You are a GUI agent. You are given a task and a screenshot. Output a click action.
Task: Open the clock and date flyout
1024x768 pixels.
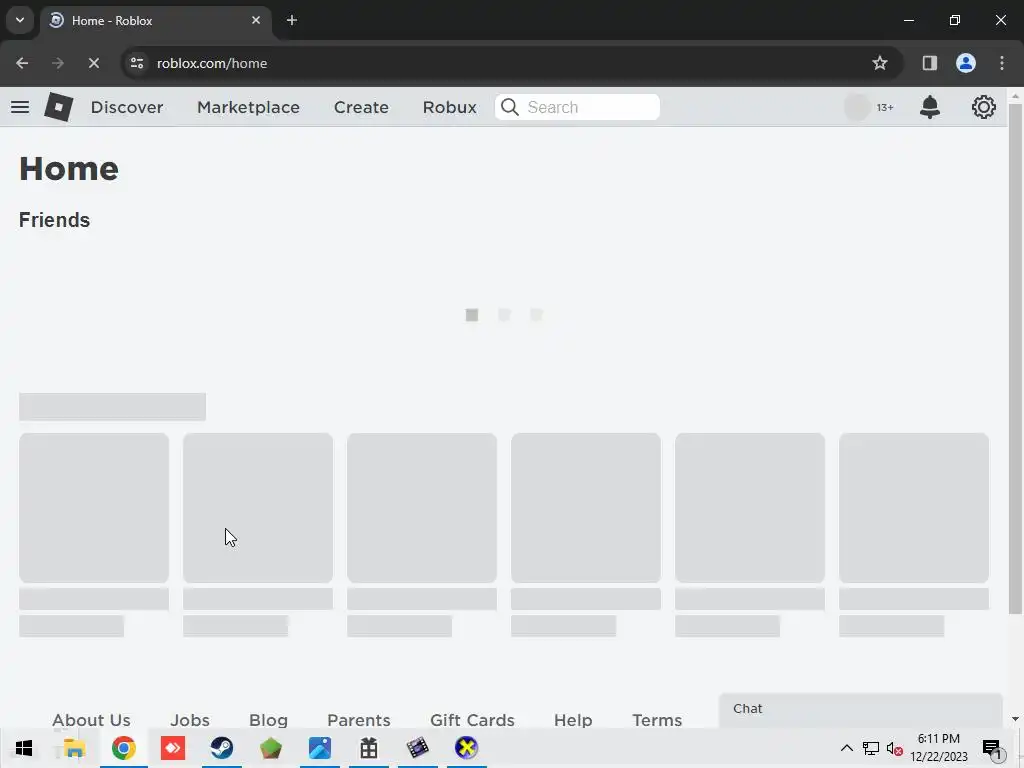939,748
